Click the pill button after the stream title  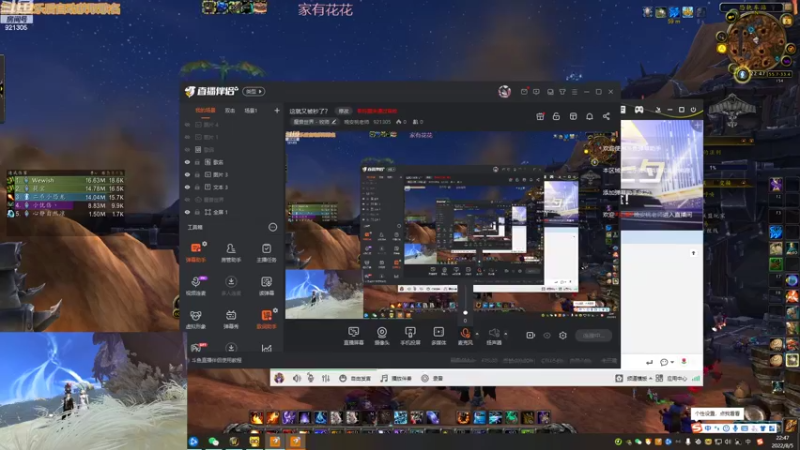[343, 111]
